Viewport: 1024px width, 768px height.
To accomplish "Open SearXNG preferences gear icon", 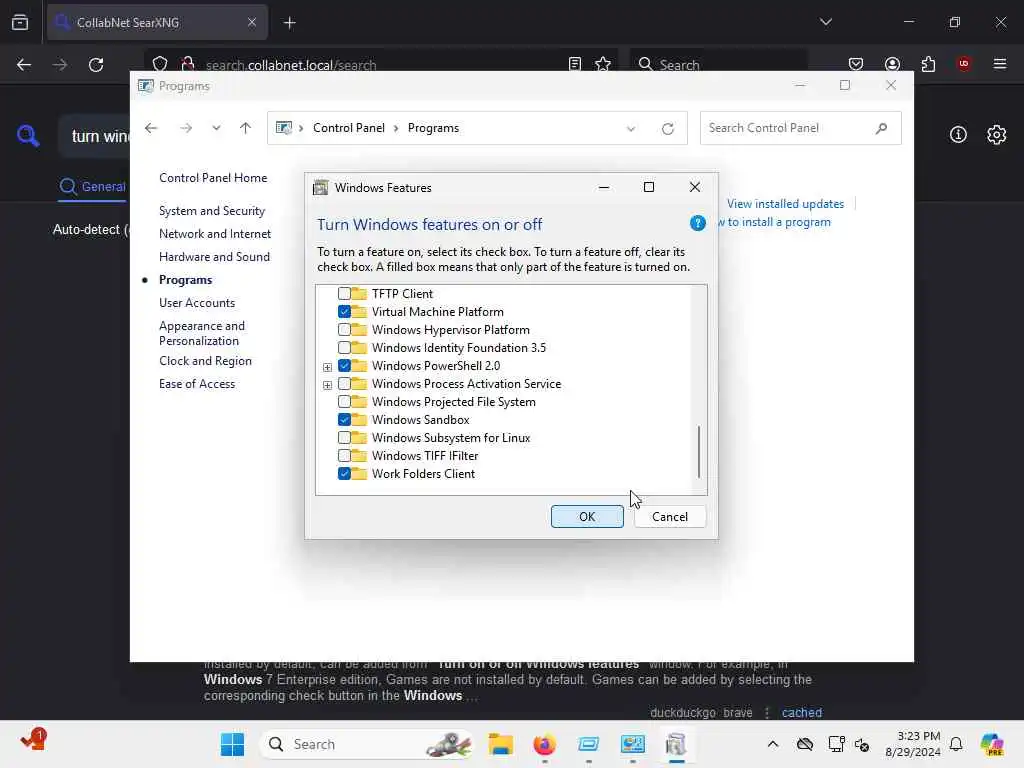I will [997, 135].
